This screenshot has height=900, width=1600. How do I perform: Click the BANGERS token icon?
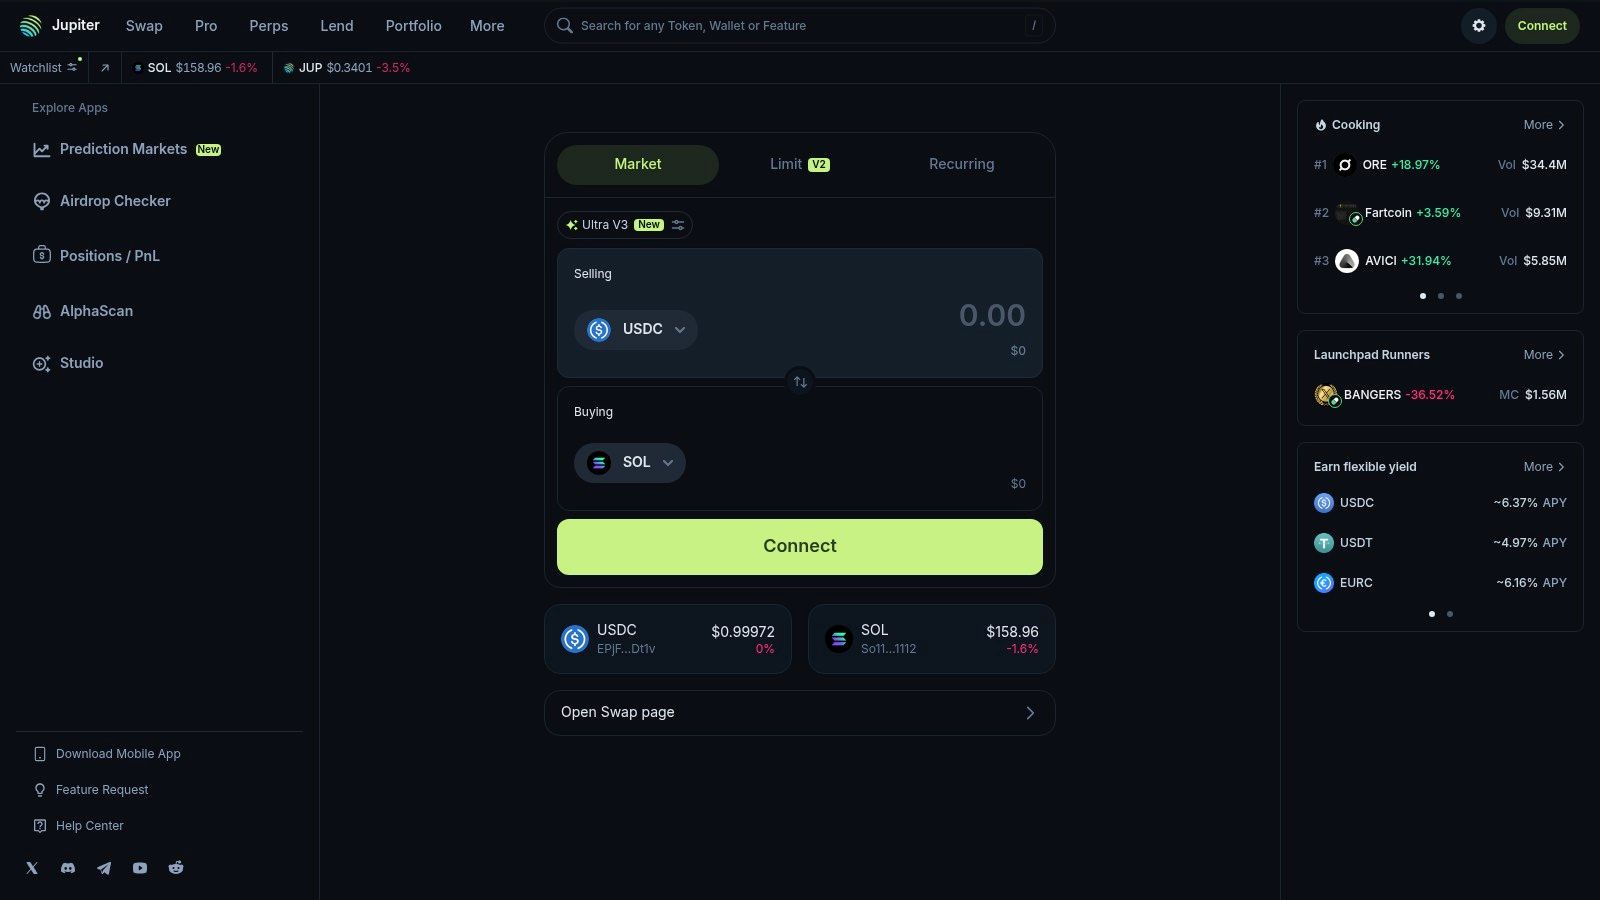click(1327, 395)
